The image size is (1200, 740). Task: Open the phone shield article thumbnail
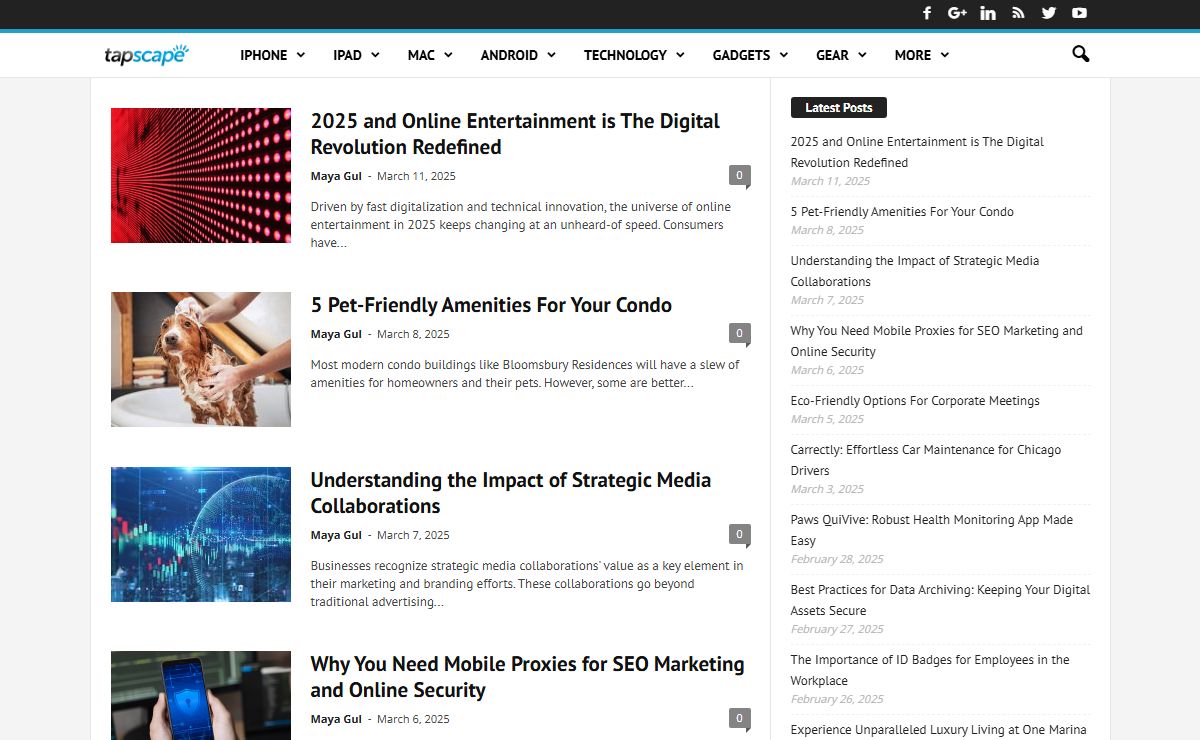[x=201, y=695]
